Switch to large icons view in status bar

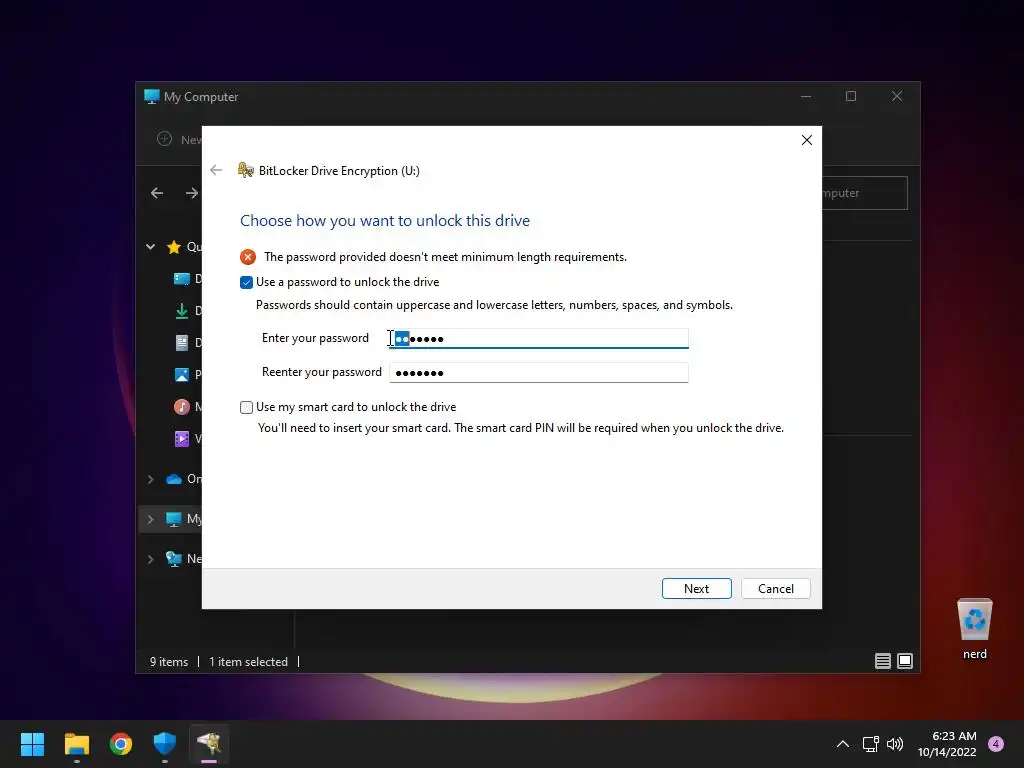coord(905,661)
